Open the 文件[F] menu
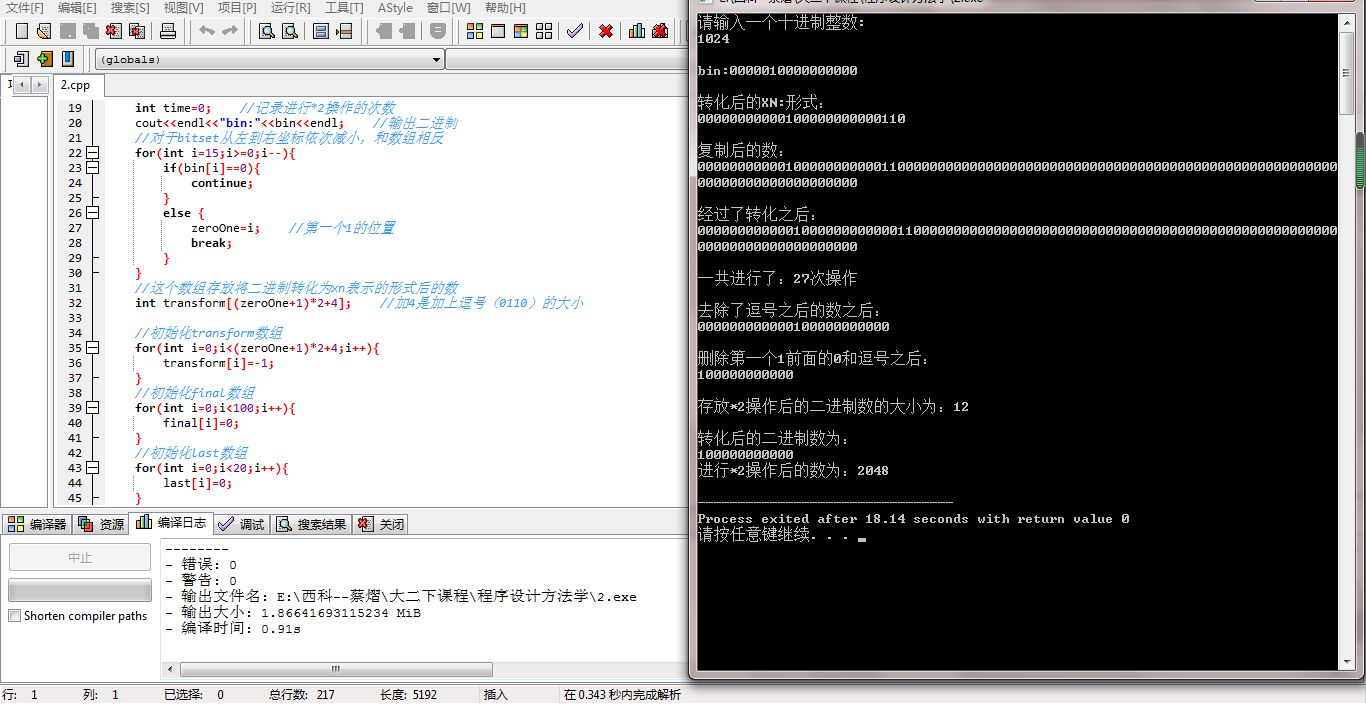The height and width of the screenshot is (704, 1366). [x=25, y=8]
